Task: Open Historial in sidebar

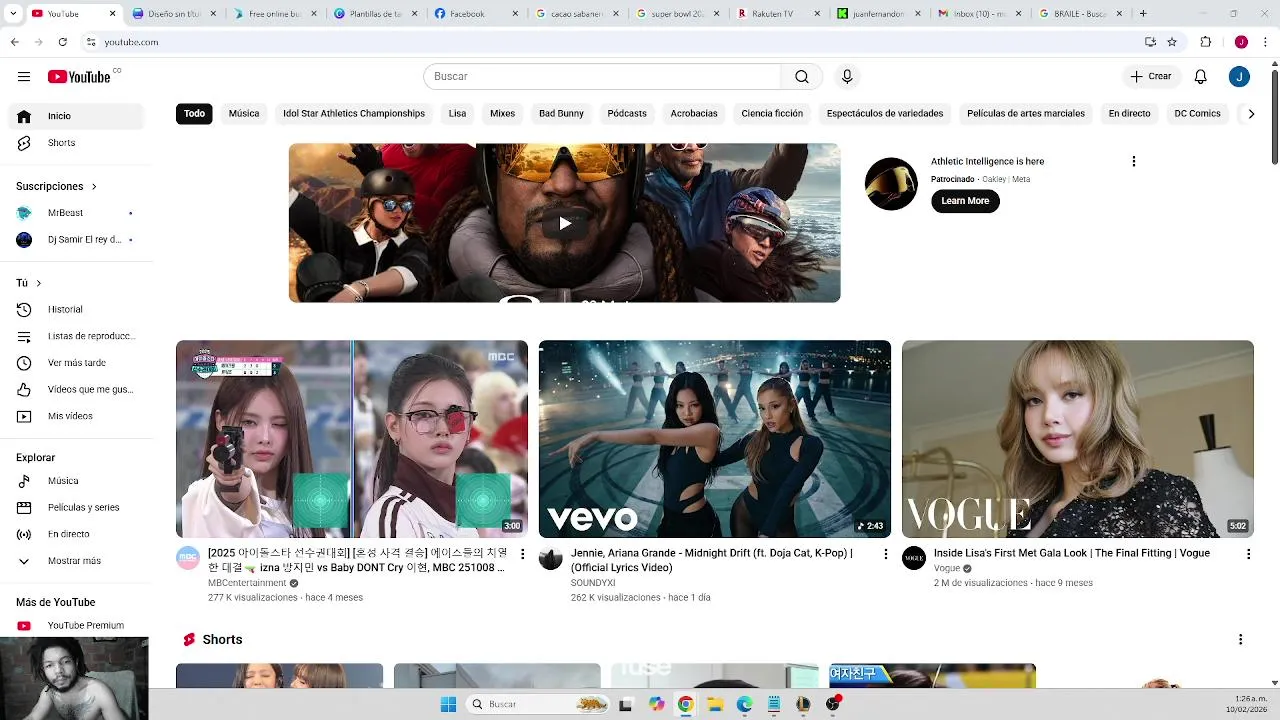Action: point(76,310)
